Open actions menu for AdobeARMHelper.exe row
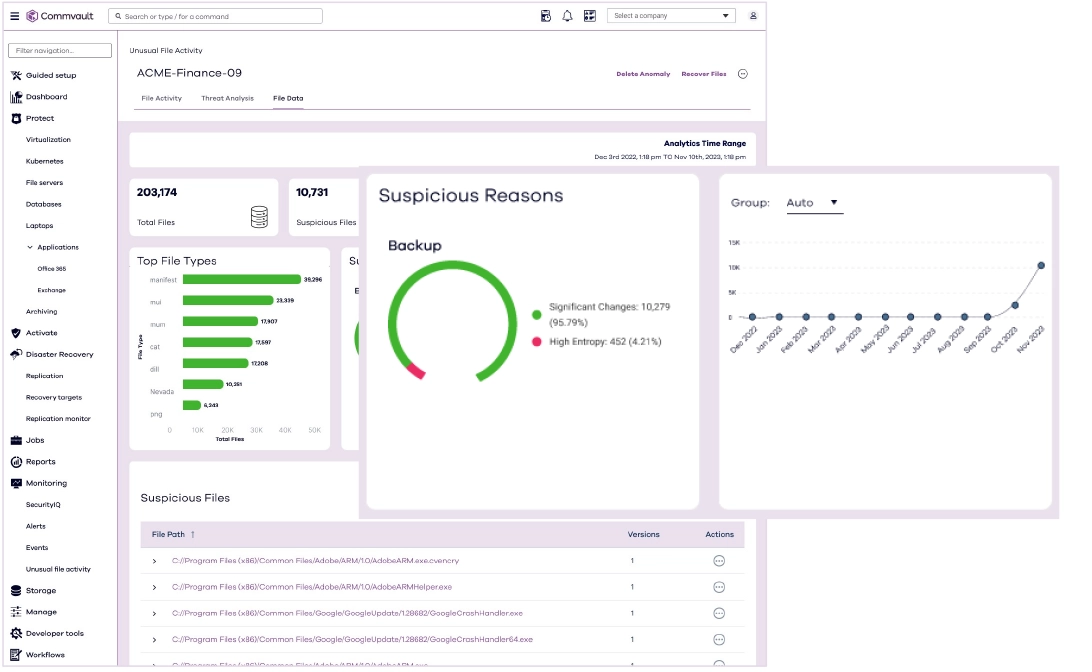1092x672 pixels. click(x=718, y=587)
